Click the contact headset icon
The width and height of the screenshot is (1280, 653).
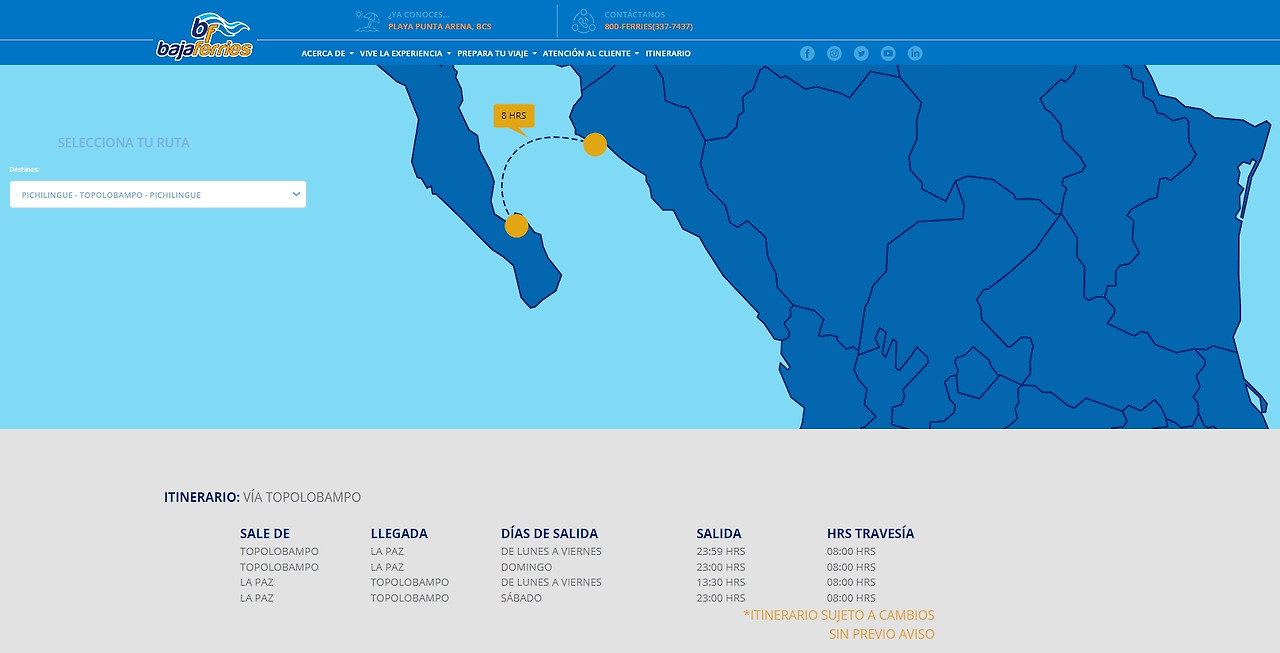click(584, 20)
